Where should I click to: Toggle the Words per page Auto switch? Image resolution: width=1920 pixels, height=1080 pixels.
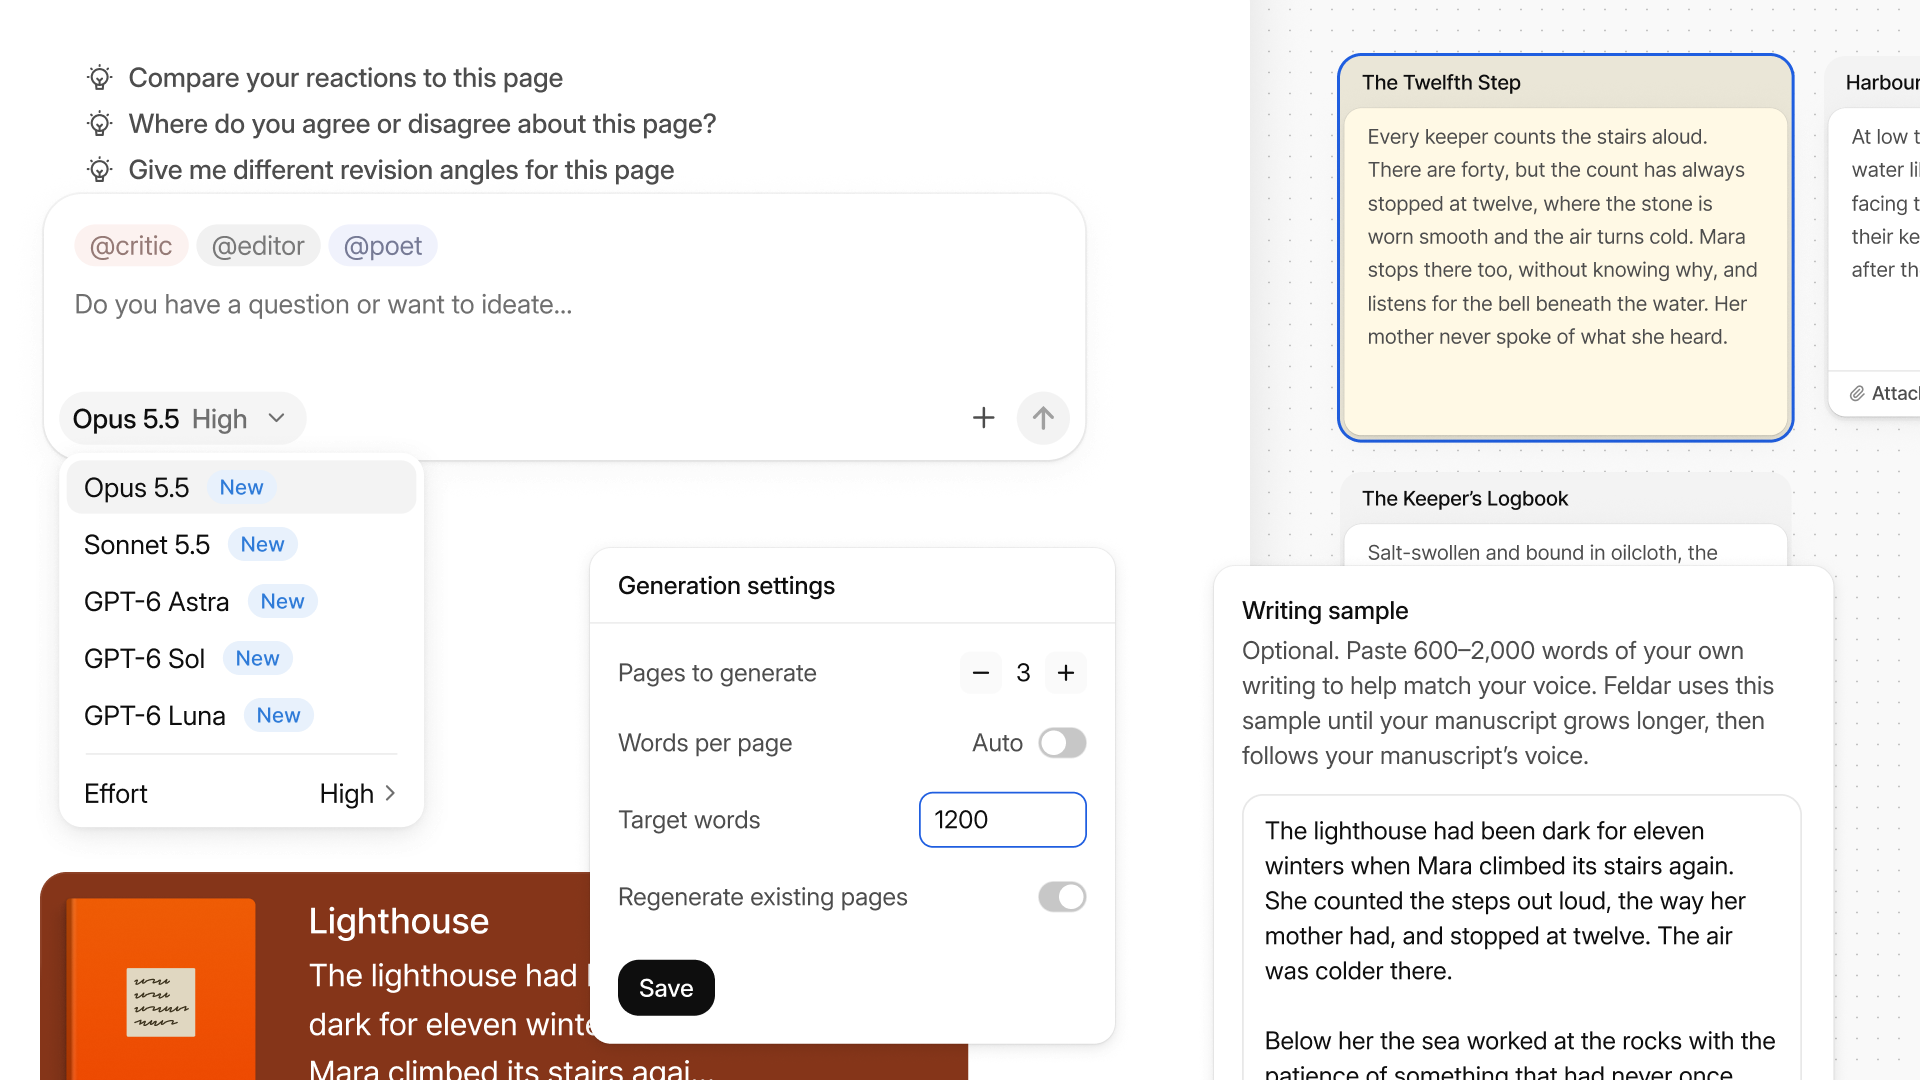pyautogui.click(x=1062, y=743)
